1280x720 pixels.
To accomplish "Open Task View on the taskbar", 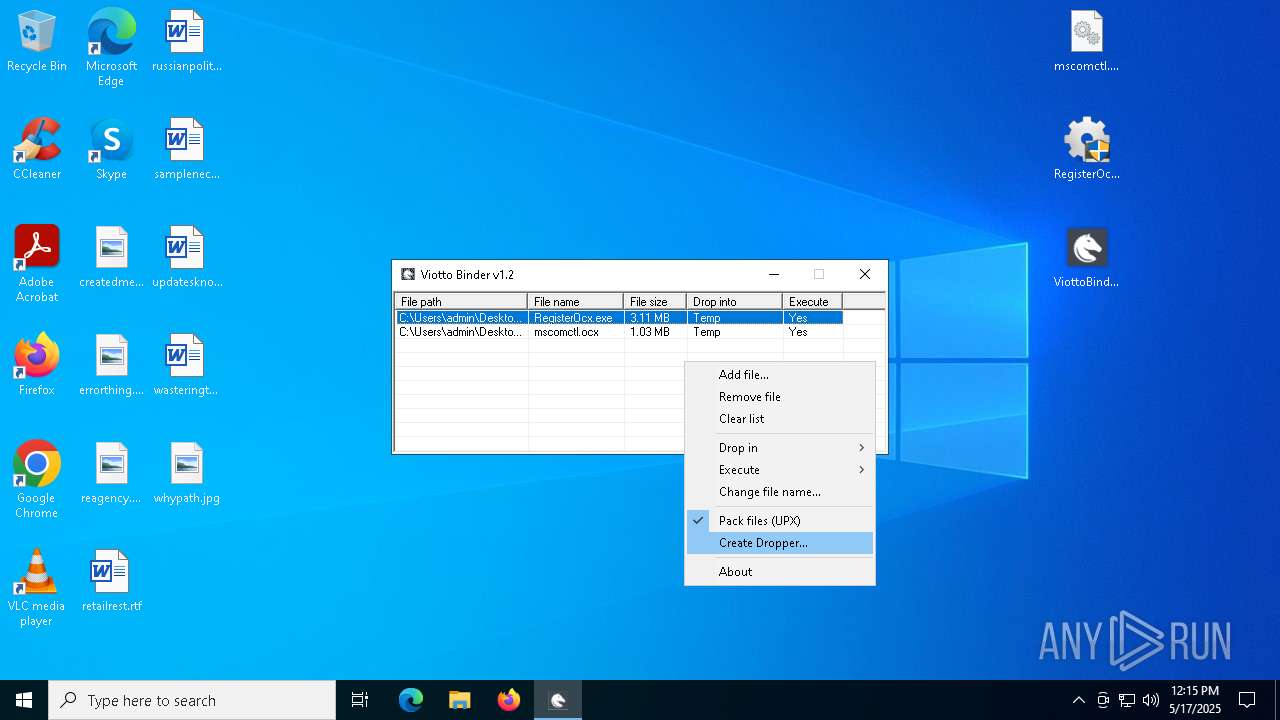I will [360, 700].
